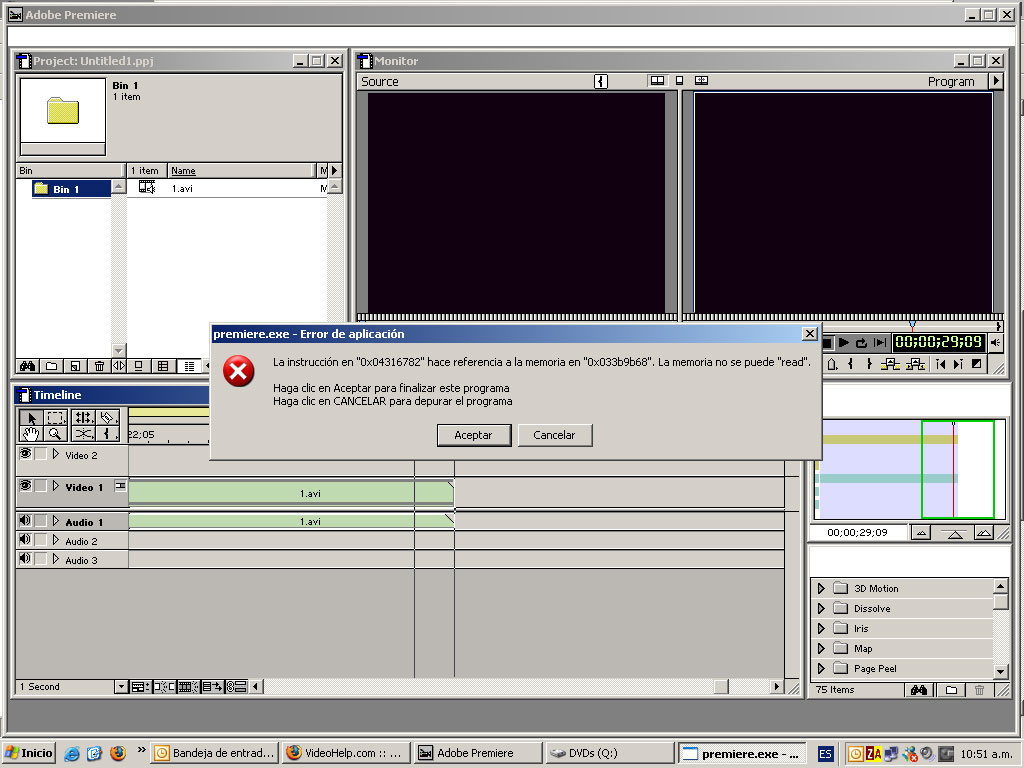Click the Navigator zoom in button
Viewport: 1024px width, 768px height.
pos(984,533)
